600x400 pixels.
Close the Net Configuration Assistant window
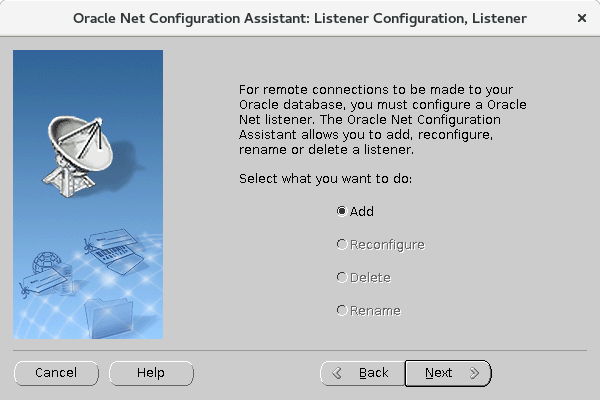click(x=582, y=18)
